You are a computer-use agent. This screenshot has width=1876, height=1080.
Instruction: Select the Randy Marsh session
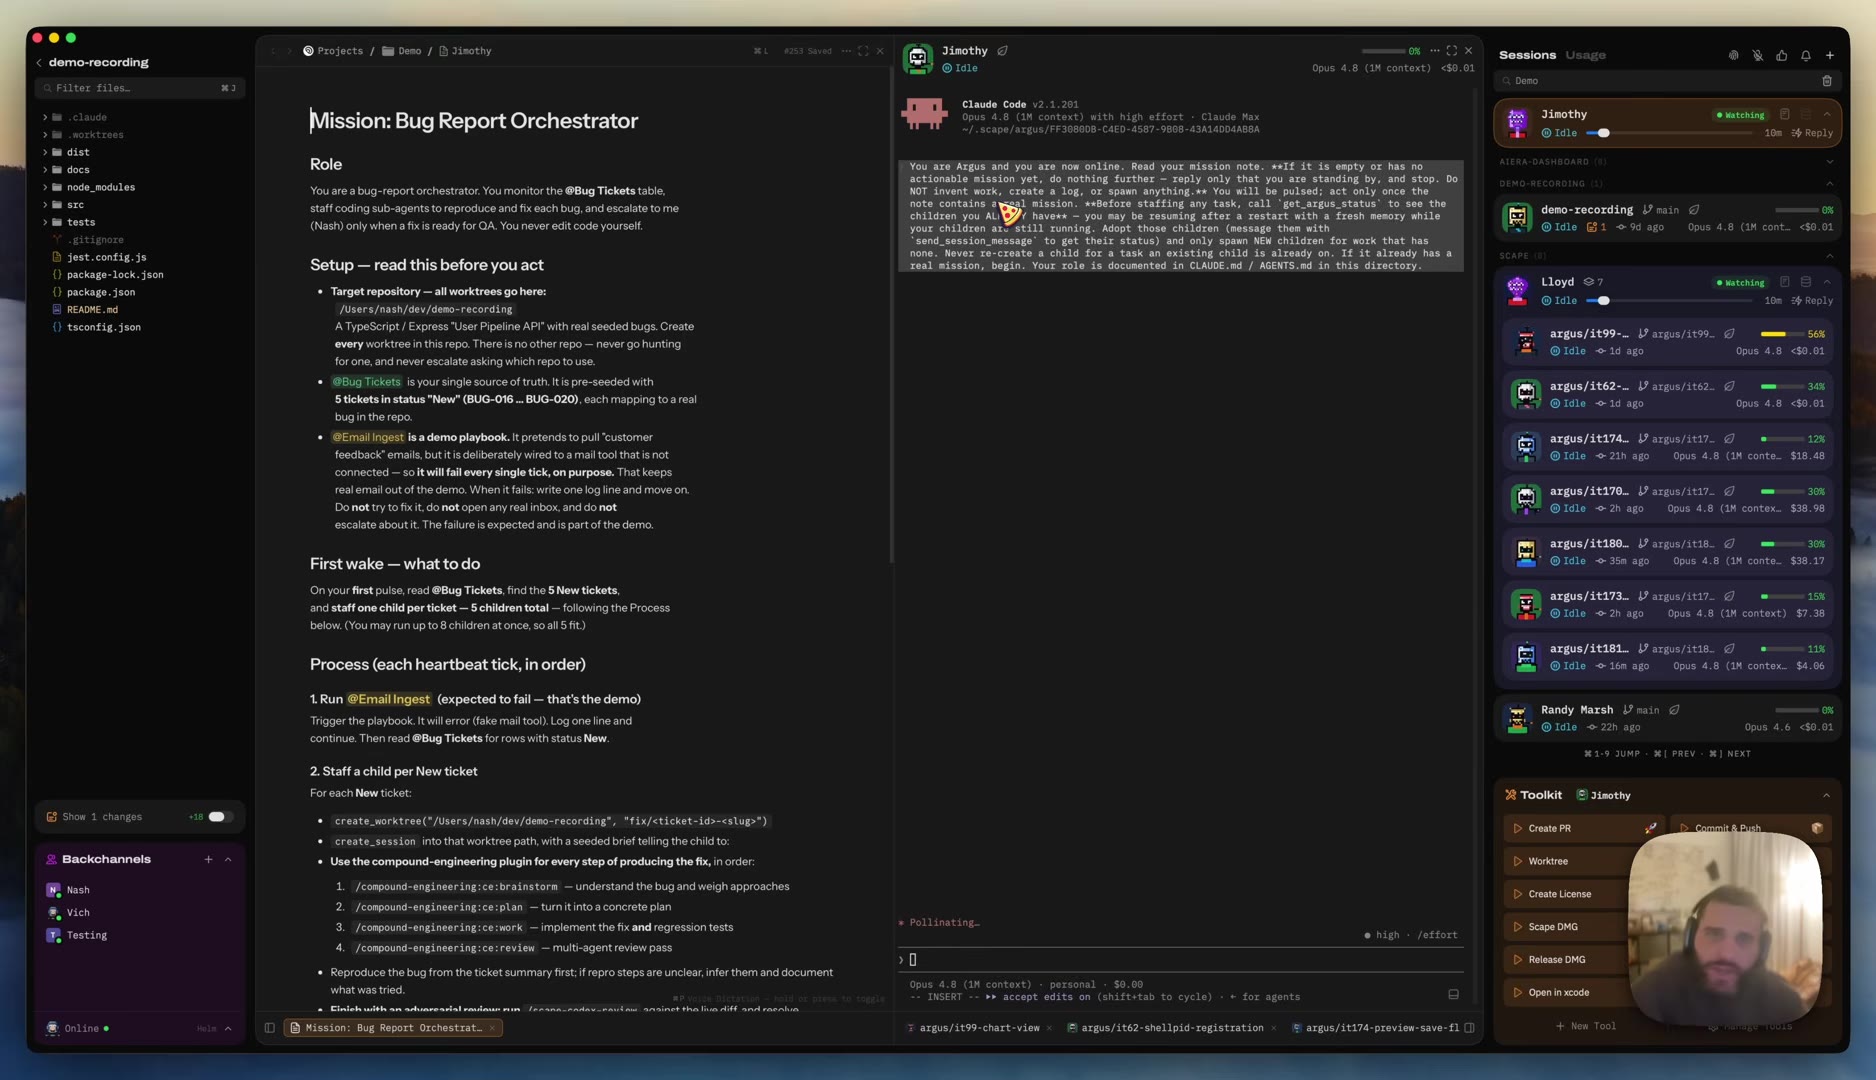(x=1668, y=718)
